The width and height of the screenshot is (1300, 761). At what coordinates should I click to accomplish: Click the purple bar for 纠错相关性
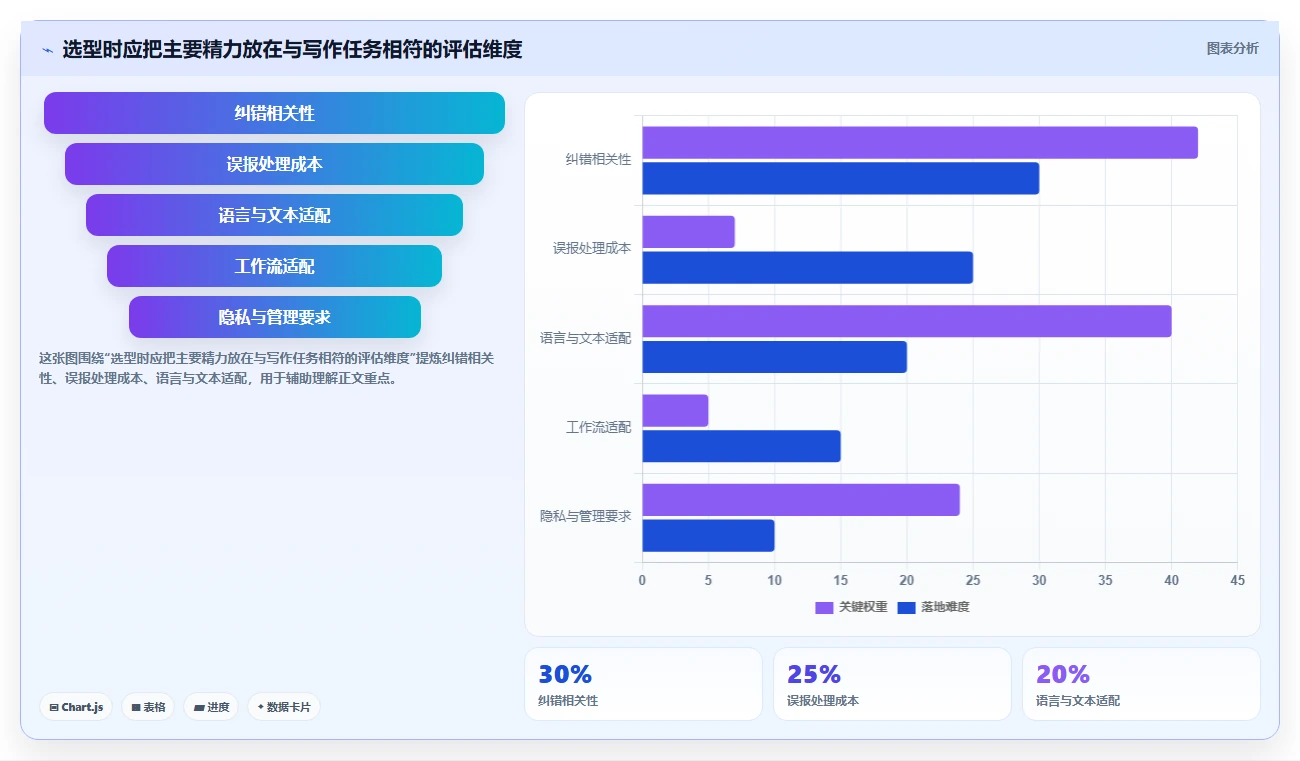coord(919,143)
